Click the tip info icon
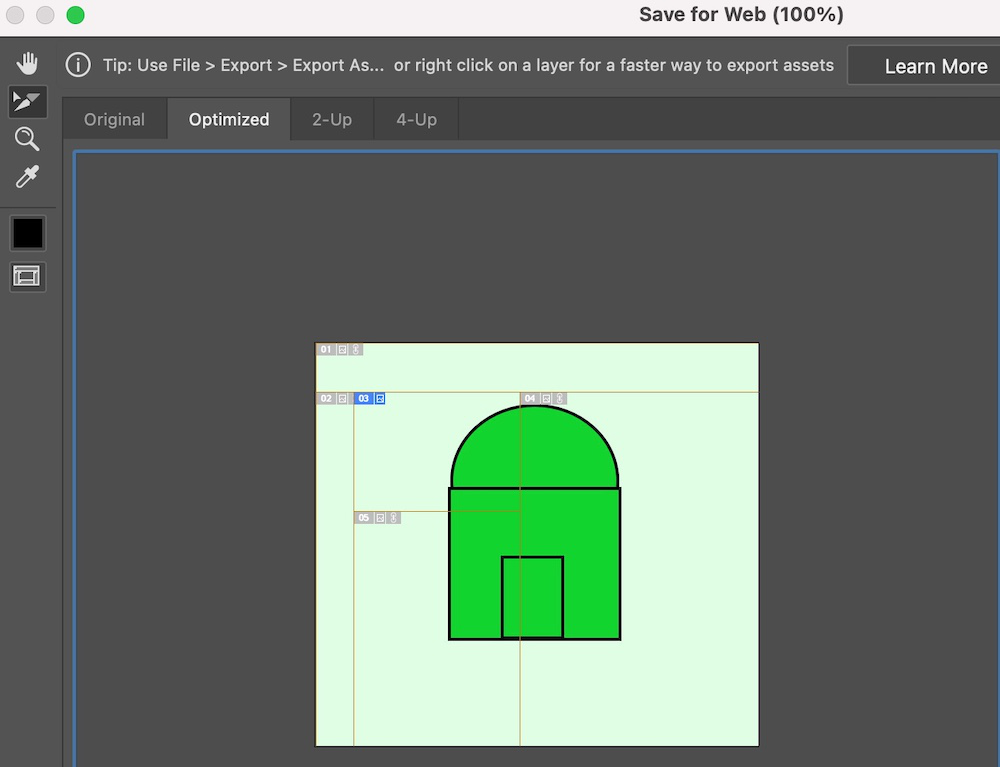The height and width of the screenshot is (767, 1000). click(x=78, y=66)
